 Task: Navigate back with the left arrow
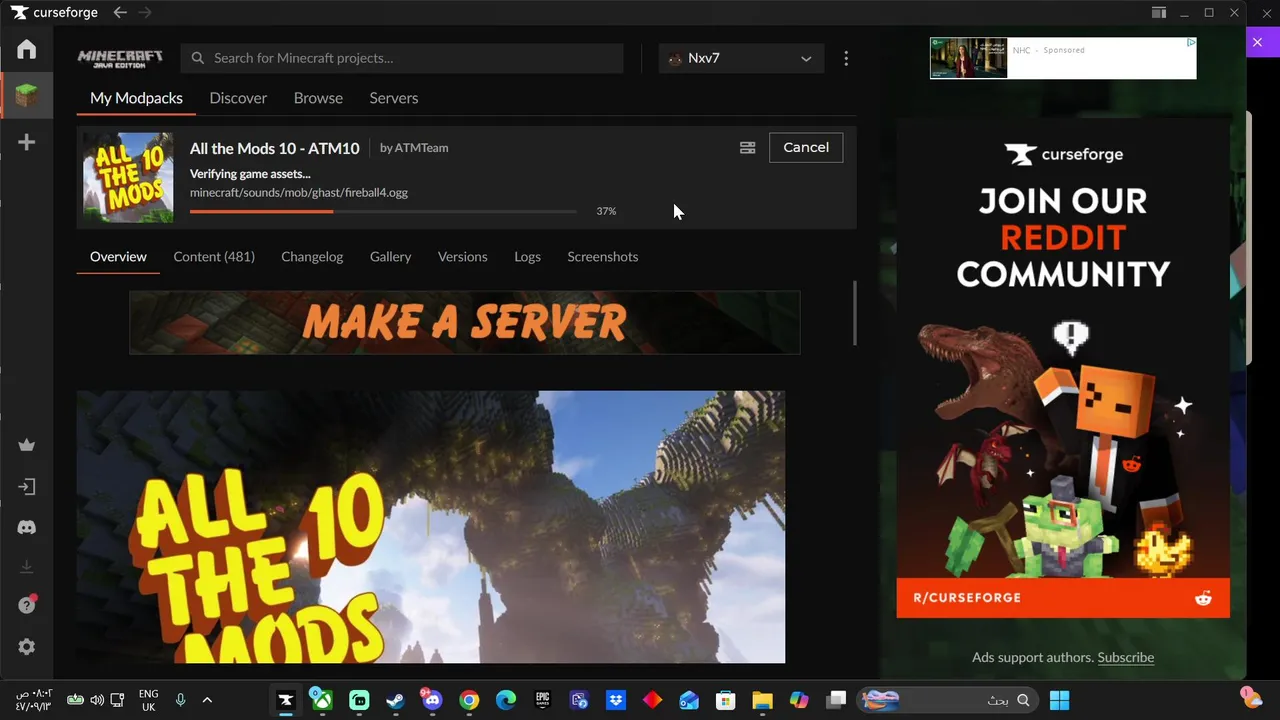click(x=120, y=12)
